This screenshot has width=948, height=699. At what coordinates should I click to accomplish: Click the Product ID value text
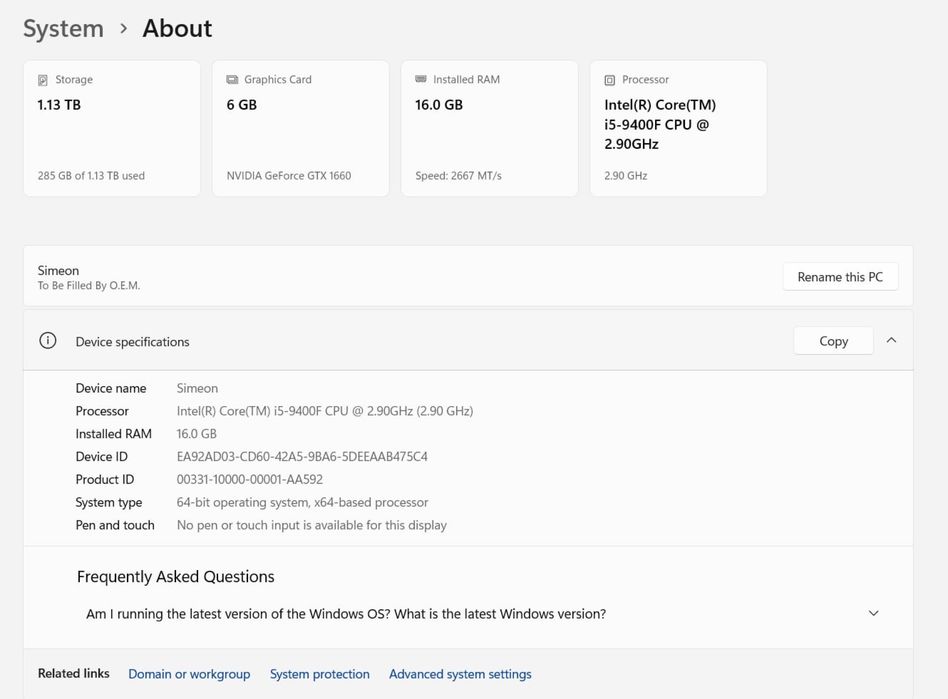point(250,480)
